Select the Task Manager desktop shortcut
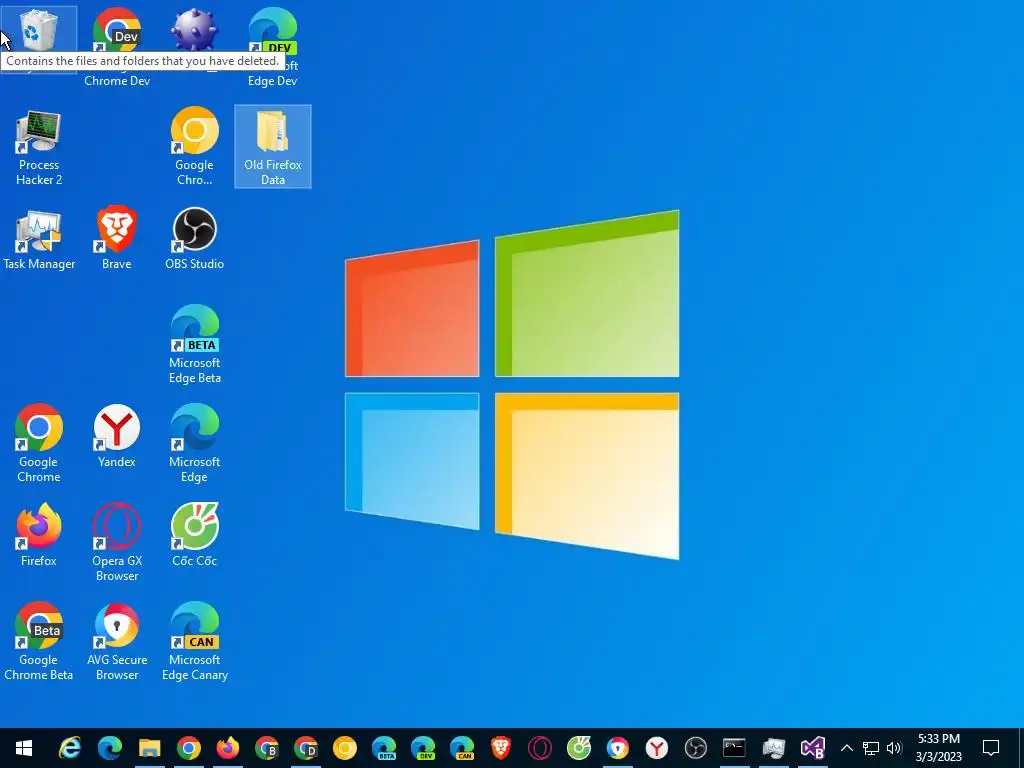Image resolution: width=1024 pixels, height=768 pixels. [x=39, y=240]
